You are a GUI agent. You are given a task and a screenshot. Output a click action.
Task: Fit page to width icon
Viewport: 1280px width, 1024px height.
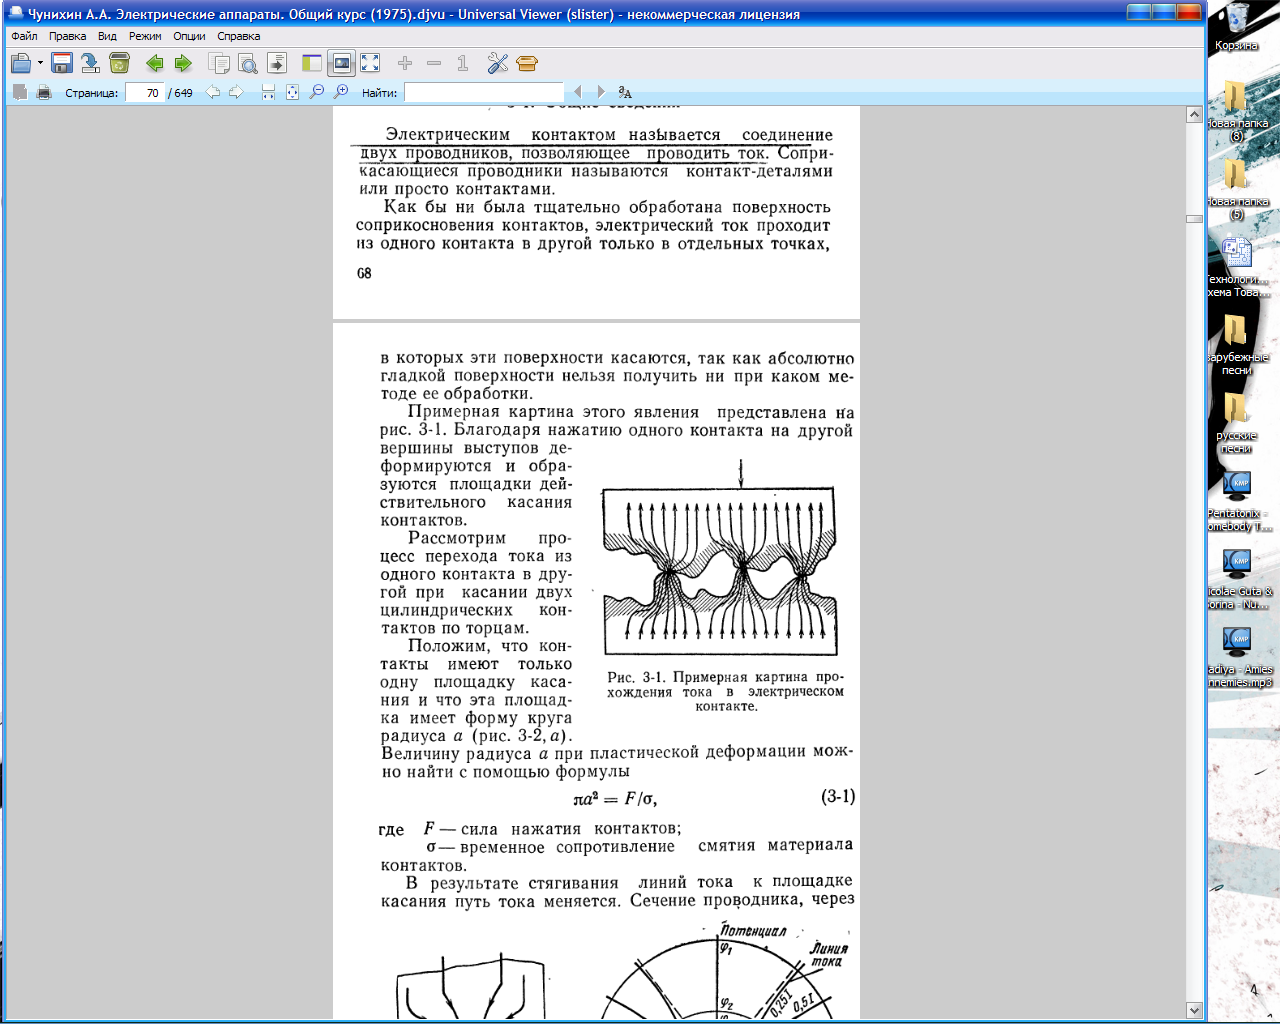point(268,92)
